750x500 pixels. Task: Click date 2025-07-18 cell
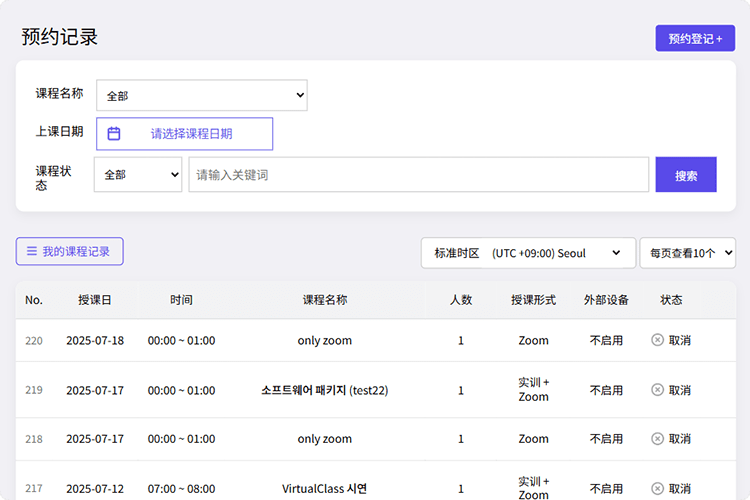click(x=95, y=341)
